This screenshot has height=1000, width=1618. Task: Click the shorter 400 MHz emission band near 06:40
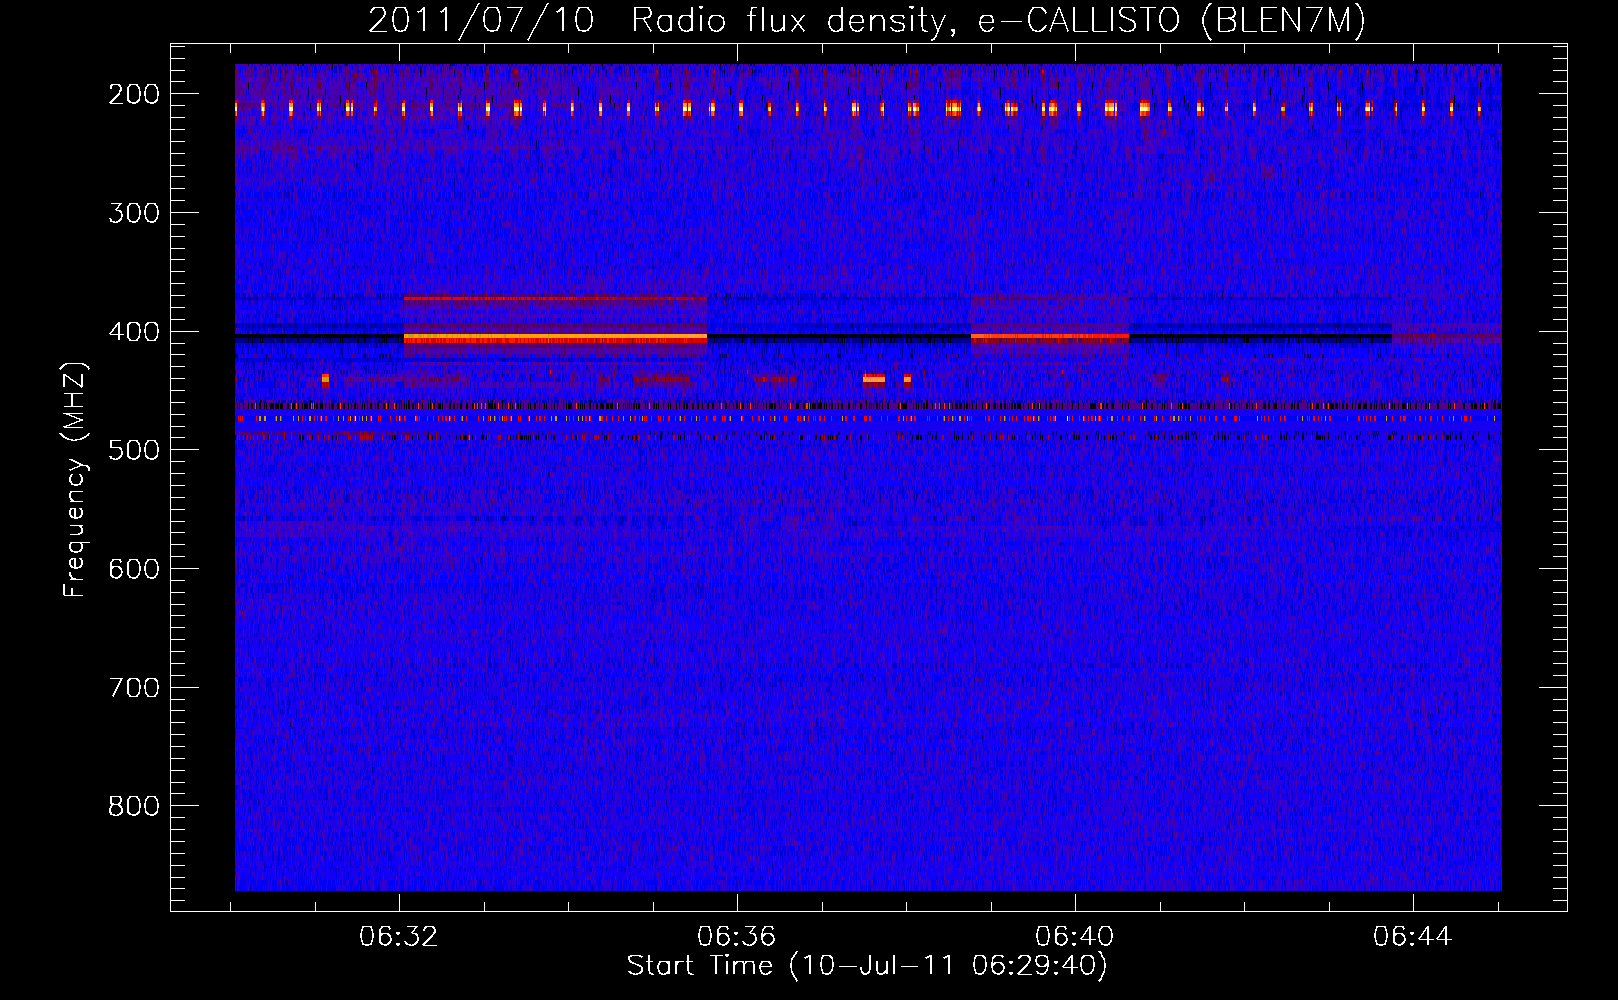tap(1050, 338)
